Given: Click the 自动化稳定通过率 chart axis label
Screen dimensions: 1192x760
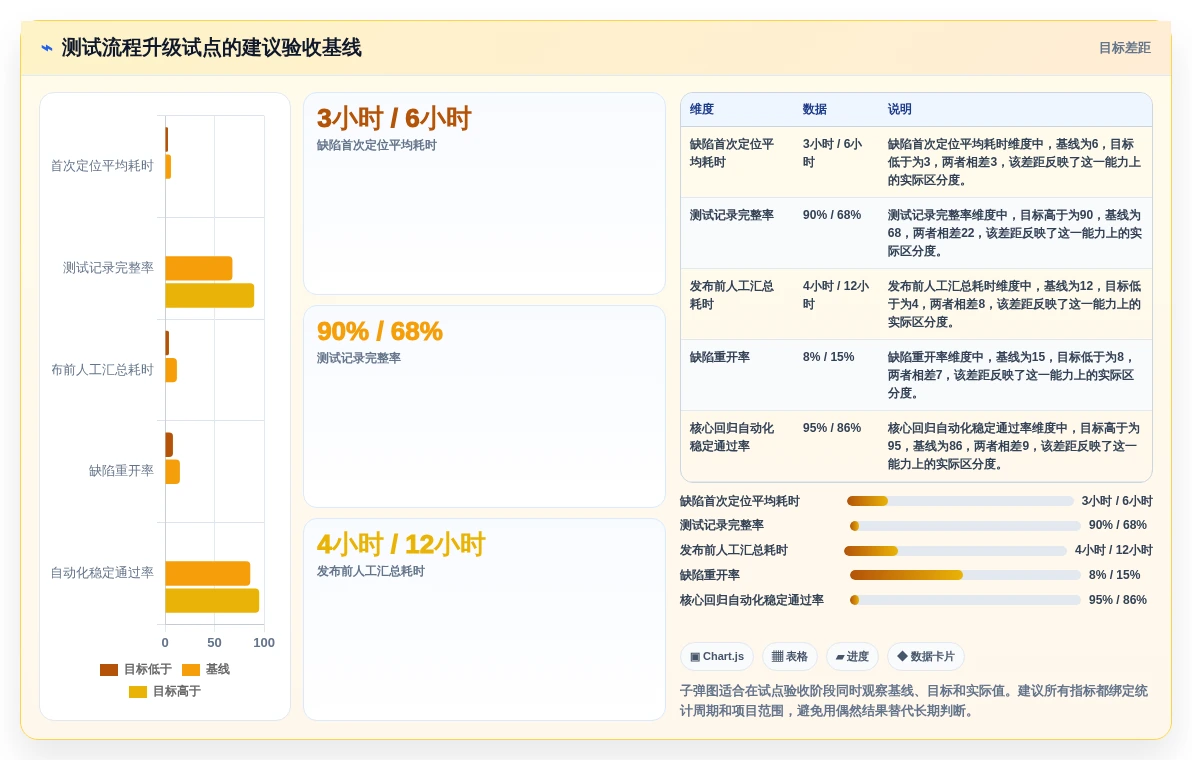Looking at the screenshot, I should (x=102, y=573).
